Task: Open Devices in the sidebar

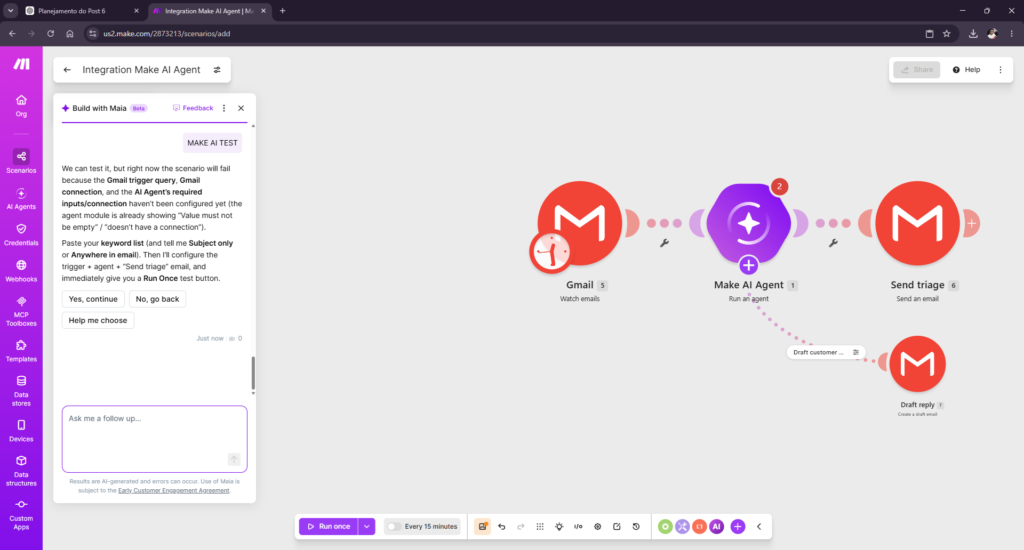Action: tap(21, 431)
